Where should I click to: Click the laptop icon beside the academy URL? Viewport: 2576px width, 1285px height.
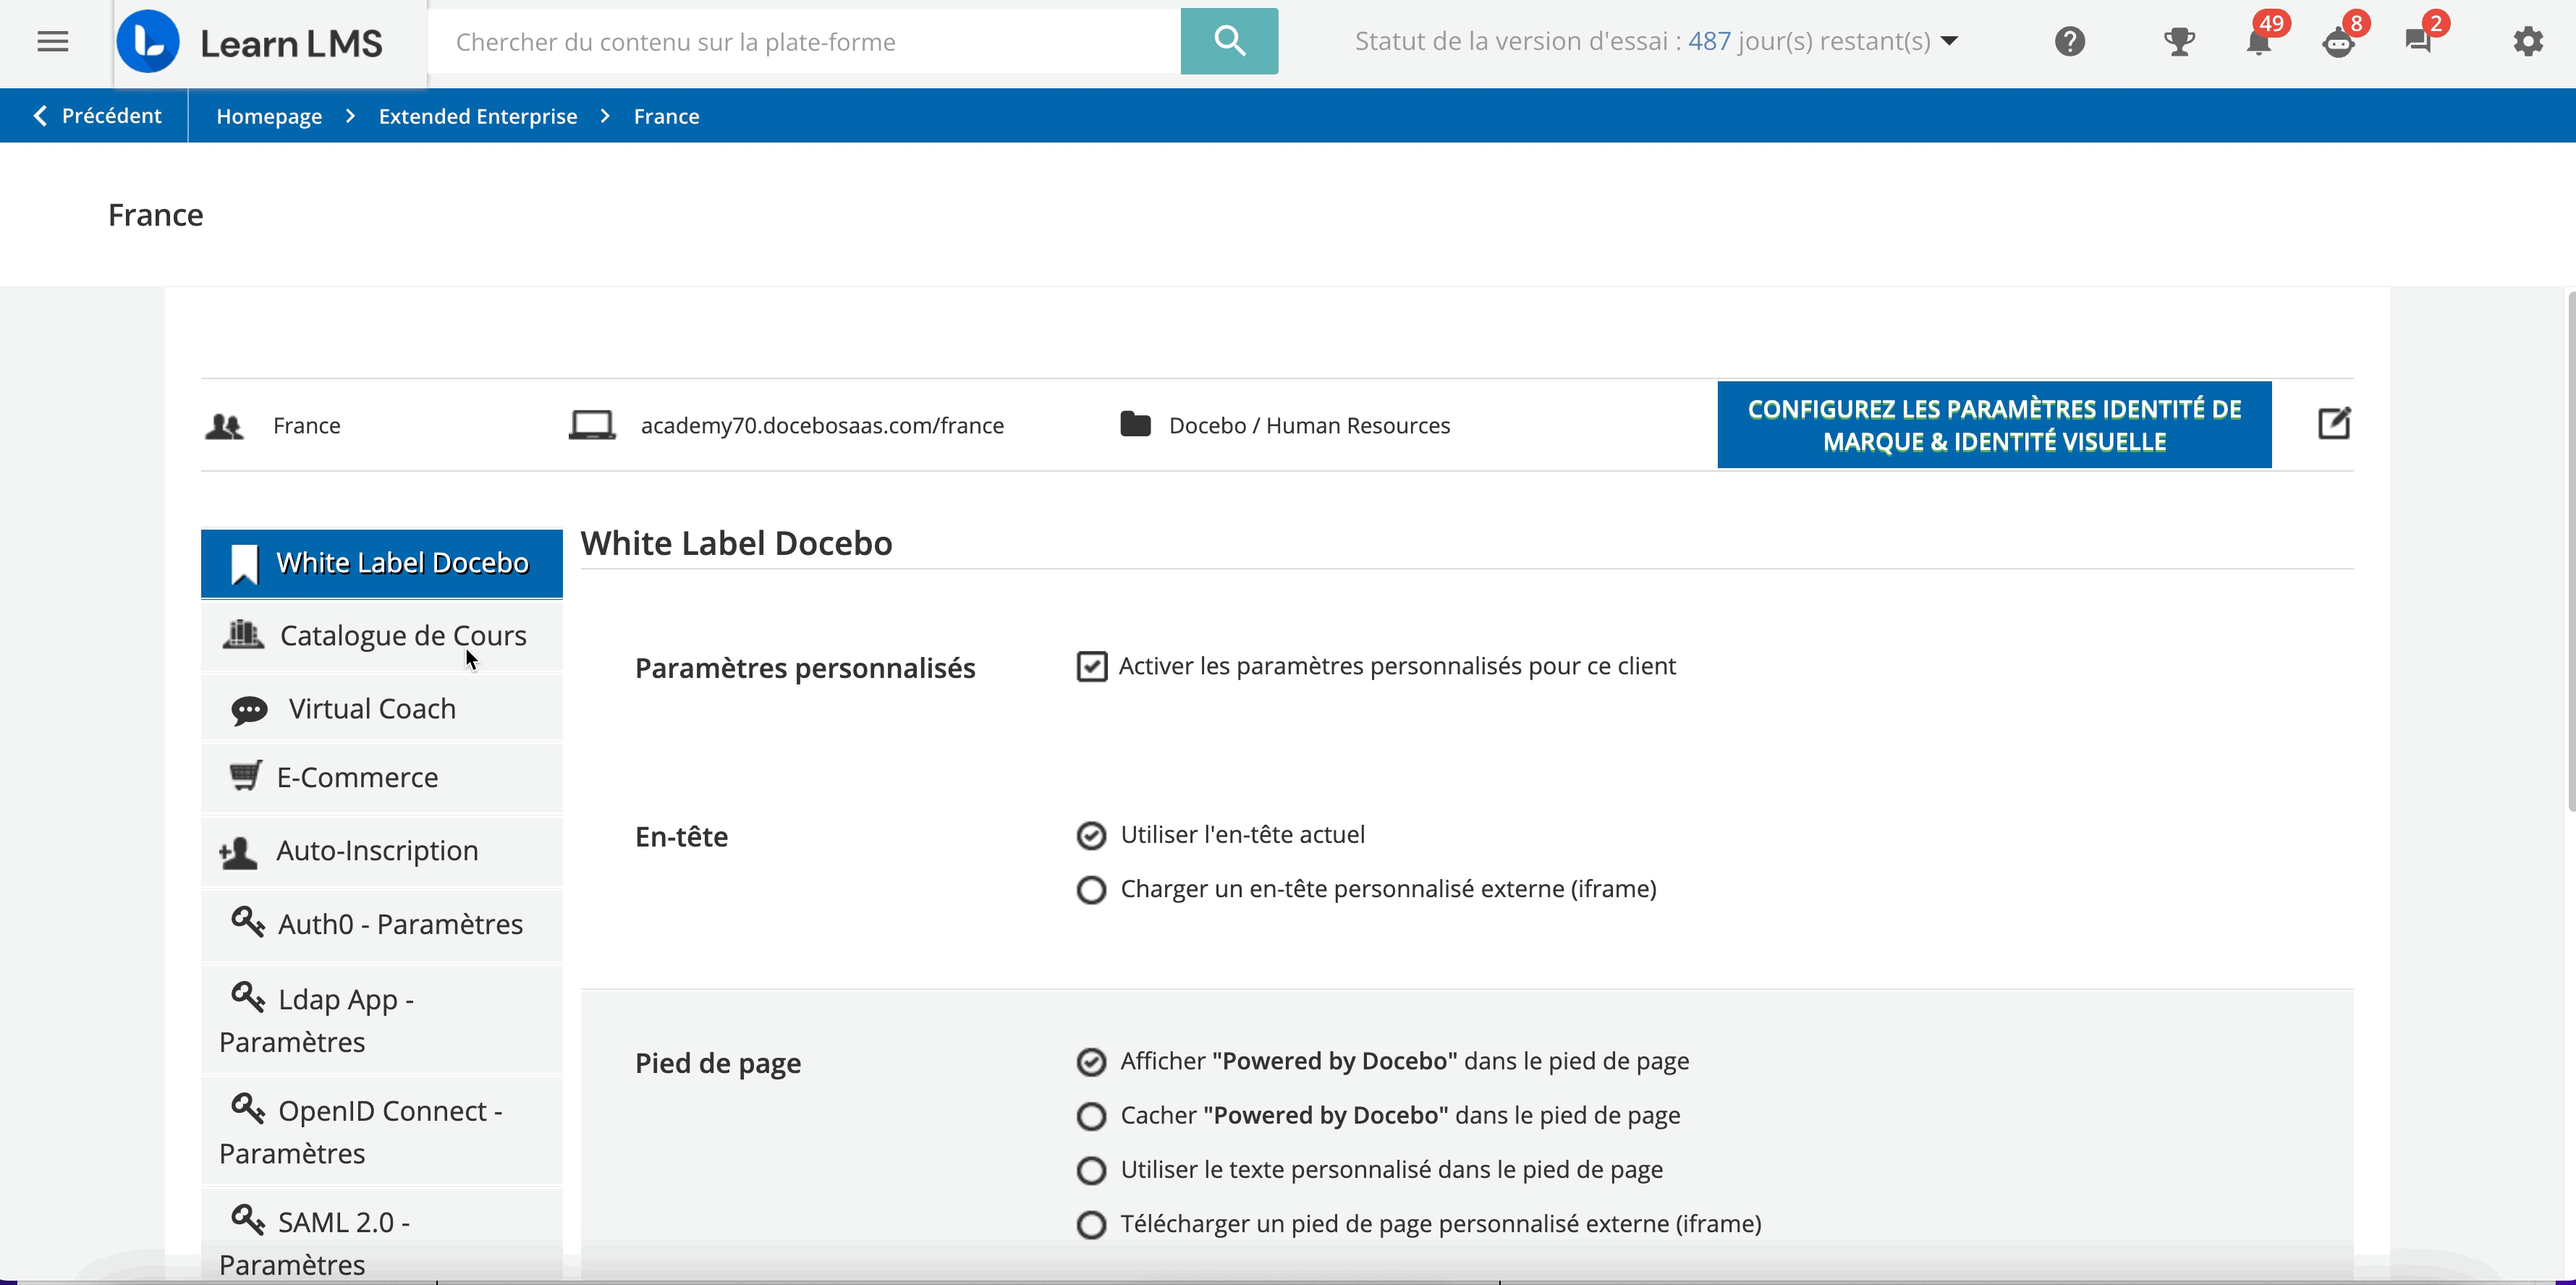coord(592,425)
